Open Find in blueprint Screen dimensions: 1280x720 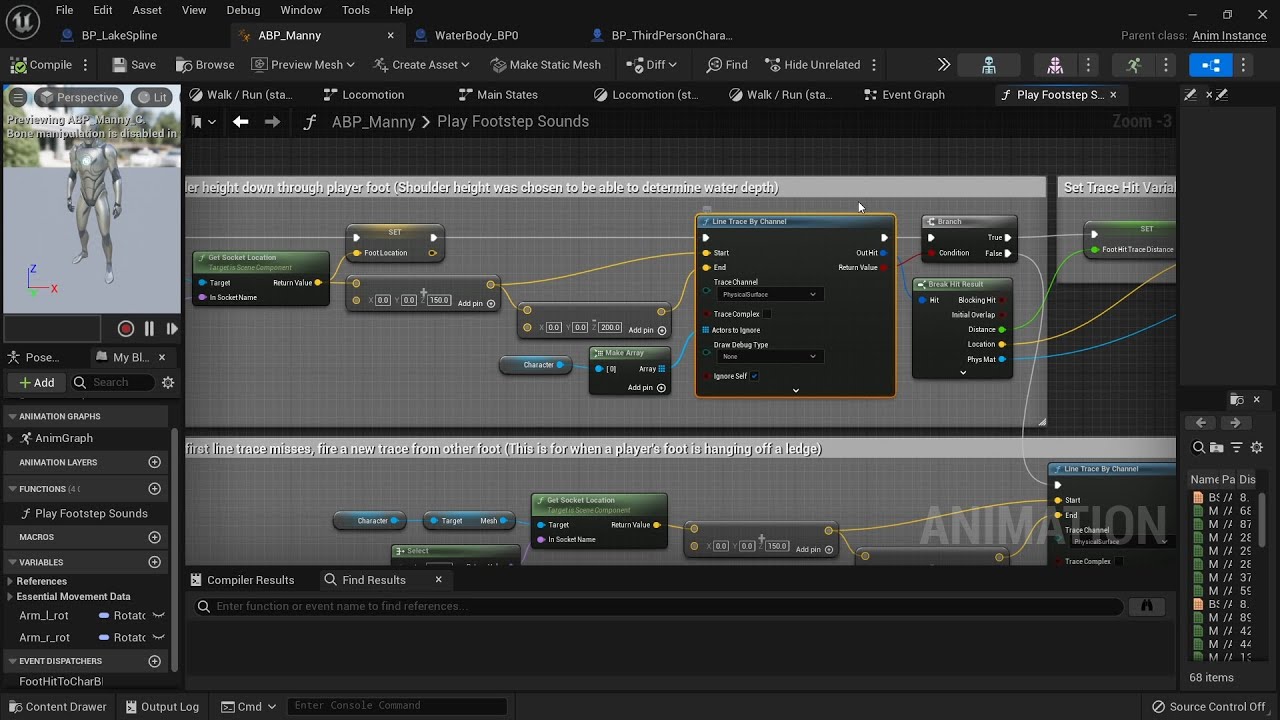(727, 65)
